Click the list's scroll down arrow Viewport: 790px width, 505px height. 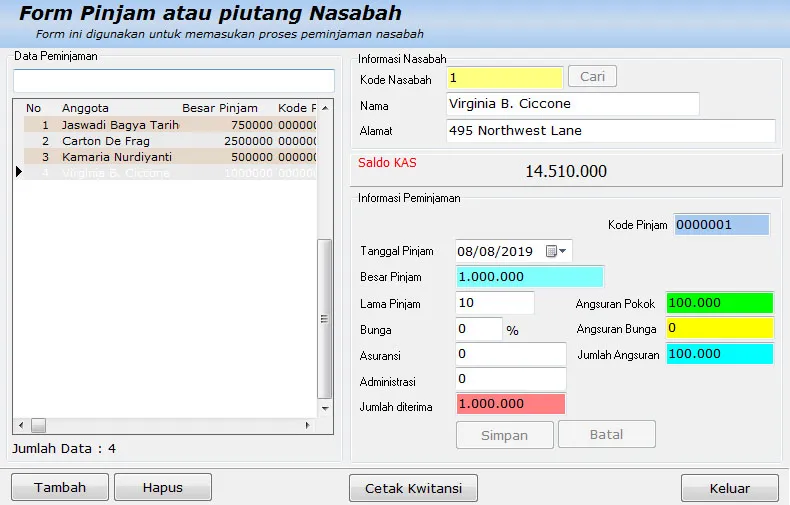[325, 408]
